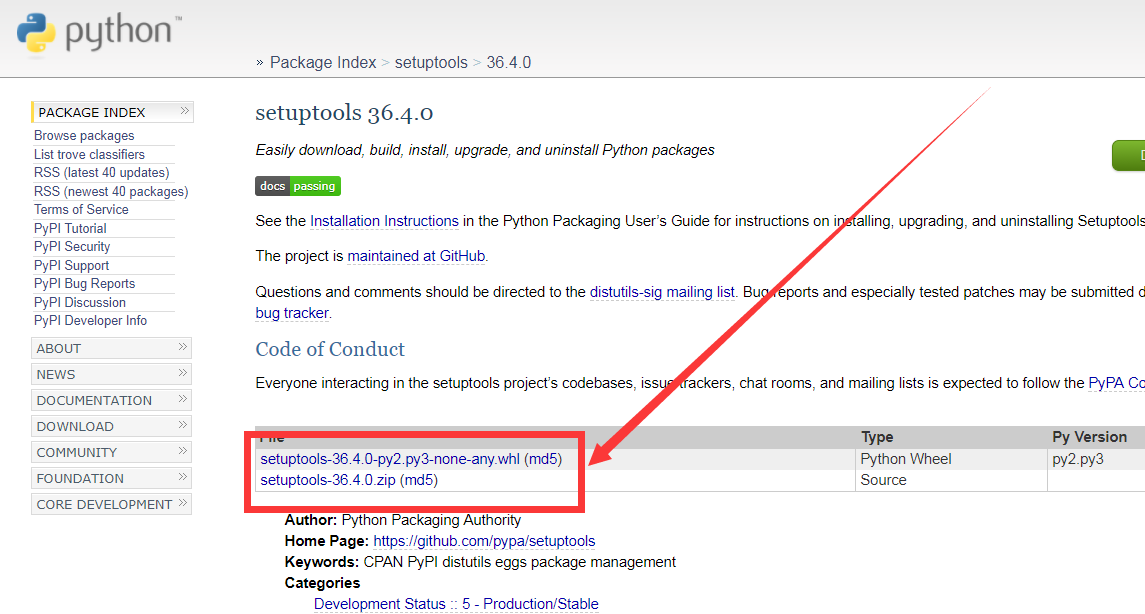Open Development Status 5 Production/Stable classifier

point(456,604)
